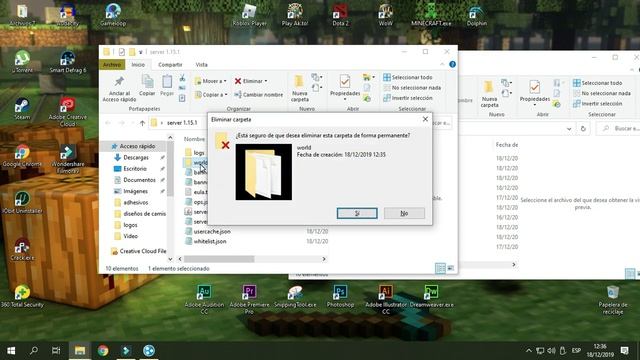Open the ribbon help question icon
This screenshot has width=640, height=360.
point(452,64)
